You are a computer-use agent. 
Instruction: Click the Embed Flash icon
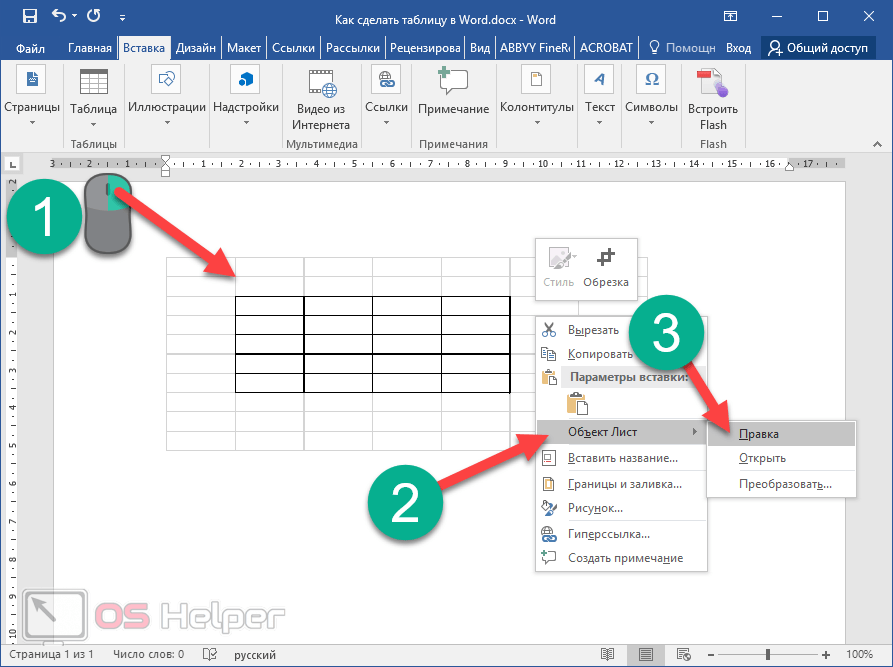[712, 82]
